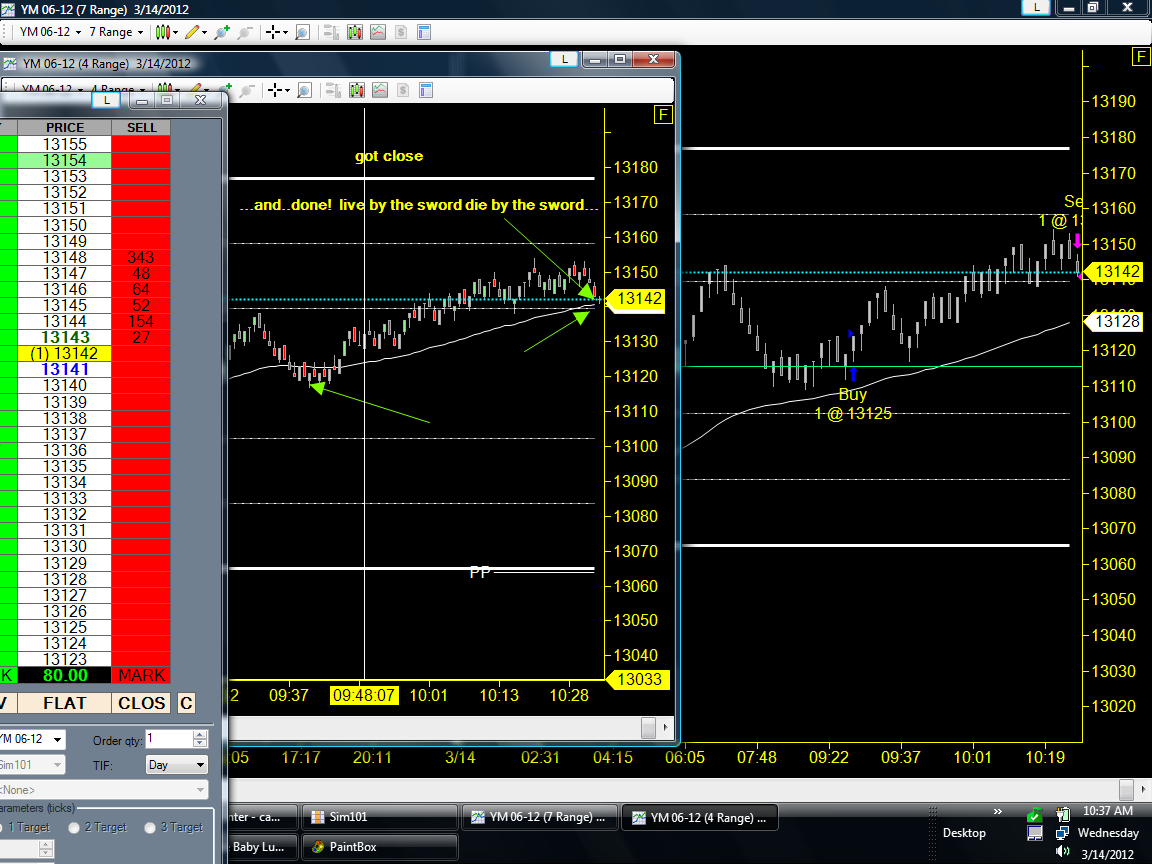Click the MARK sell cell
Screen dimensions: 1152x864
[141, 675]
